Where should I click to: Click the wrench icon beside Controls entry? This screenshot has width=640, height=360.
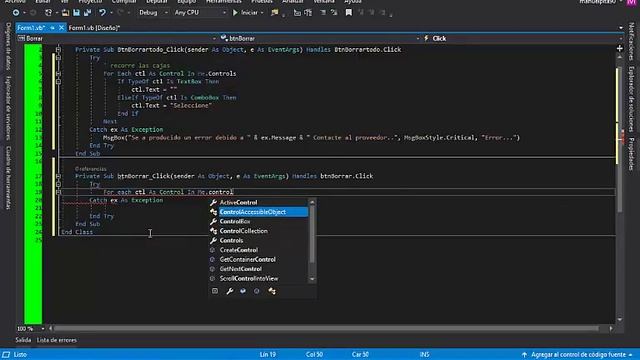tap(213, 240)
